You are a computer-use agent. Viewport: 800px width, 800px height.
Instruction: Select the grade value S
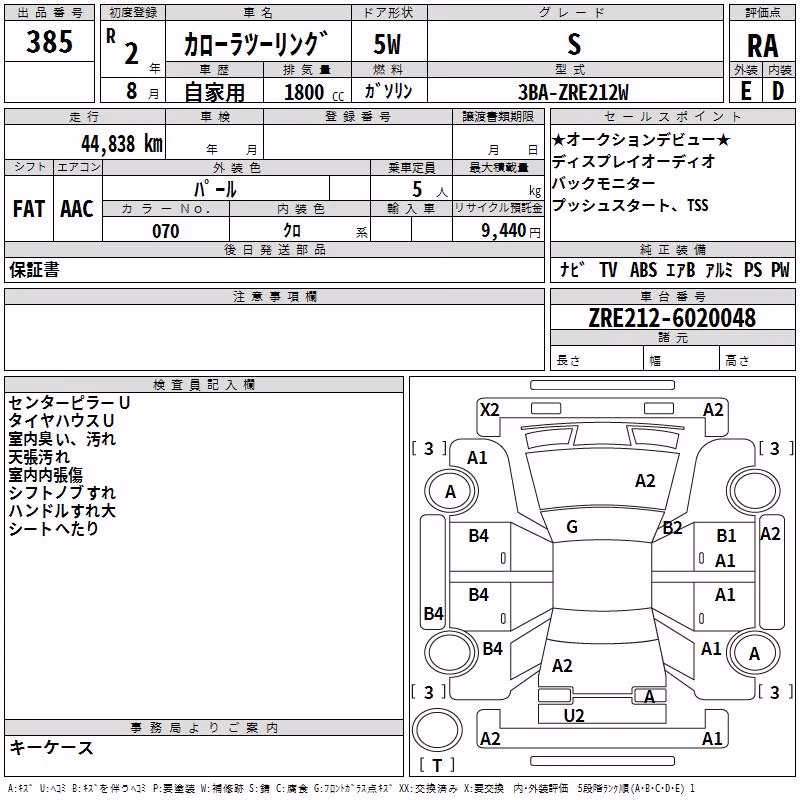tap(574, 44)
